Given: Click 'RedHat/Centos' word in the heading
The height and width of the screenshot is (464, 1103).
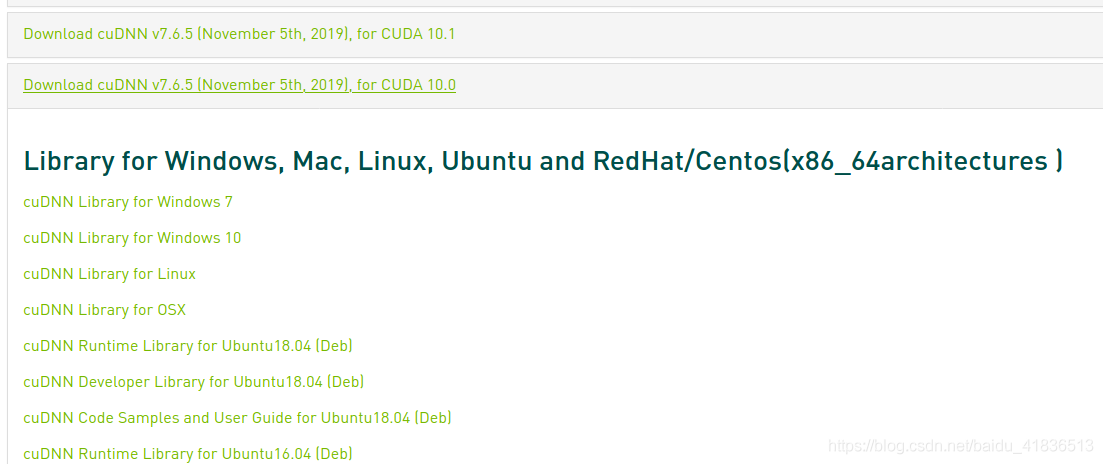Looking at the screenshot, I should tap(687, 161).
